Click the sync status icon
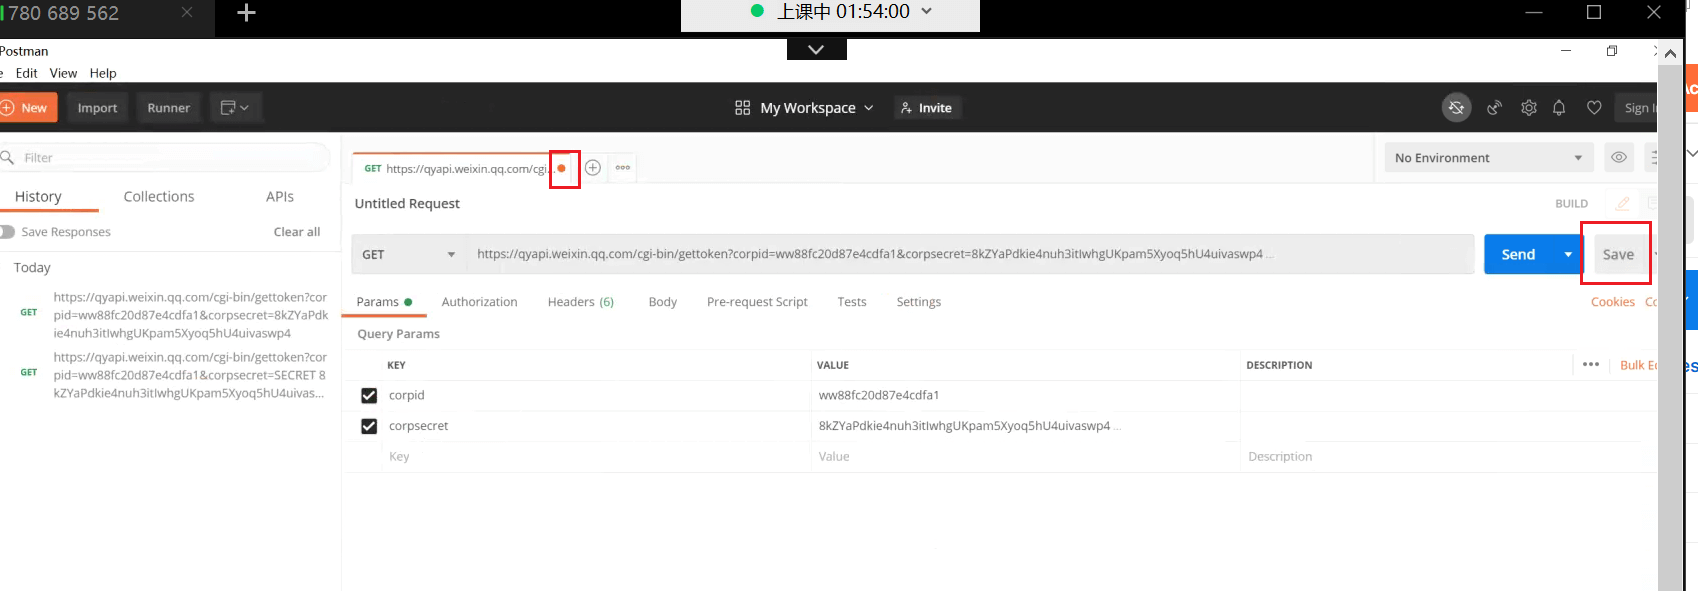This screenshot has height=591, width=1698. click(x=1457, y=108)
